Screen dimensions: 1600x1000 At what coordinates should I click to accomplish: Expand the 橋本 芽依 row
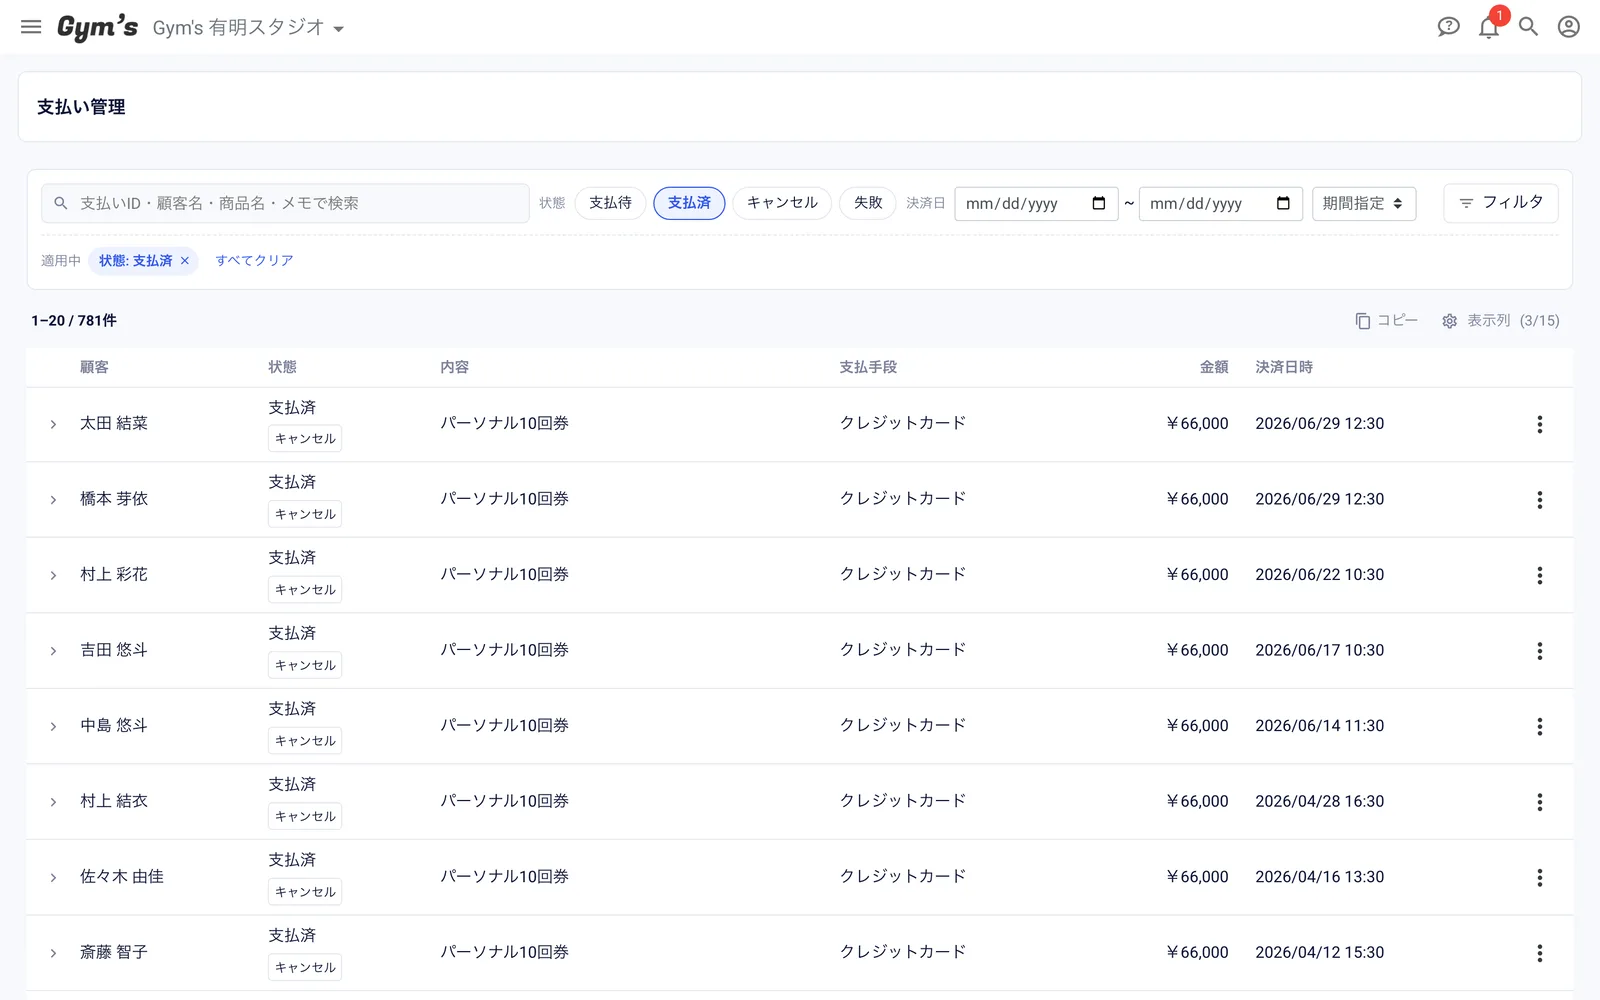click(53, 499)
